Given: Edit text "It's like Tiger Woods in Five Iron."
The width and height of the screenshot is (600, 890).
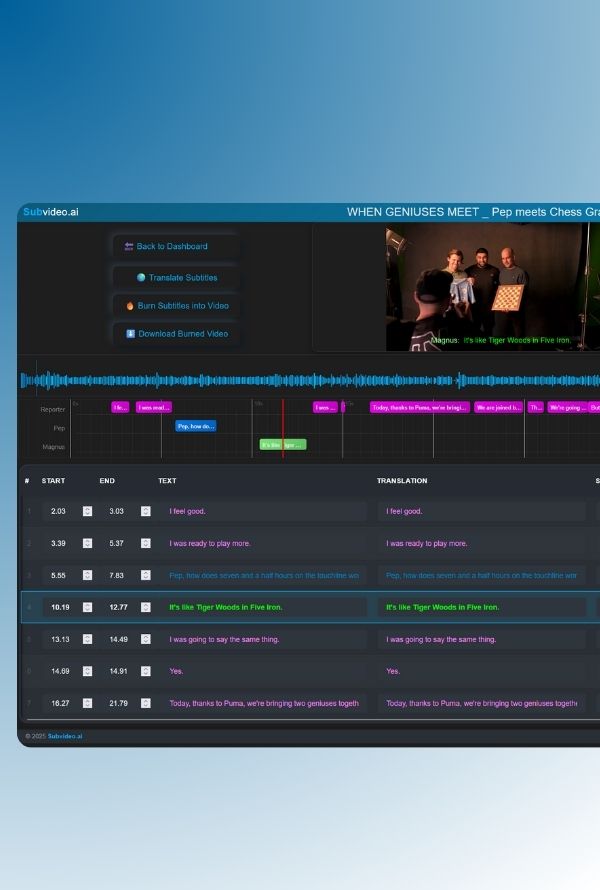Looking at the screenshot, I should point(264,607).
